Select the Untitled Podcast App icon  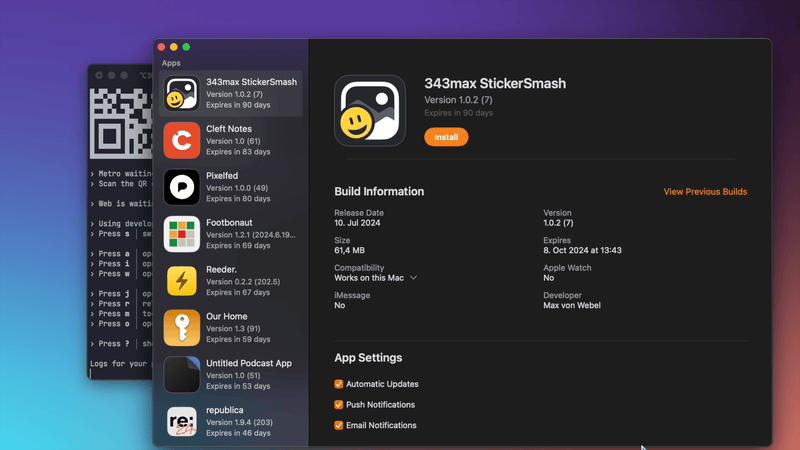(x=182, y=375)
